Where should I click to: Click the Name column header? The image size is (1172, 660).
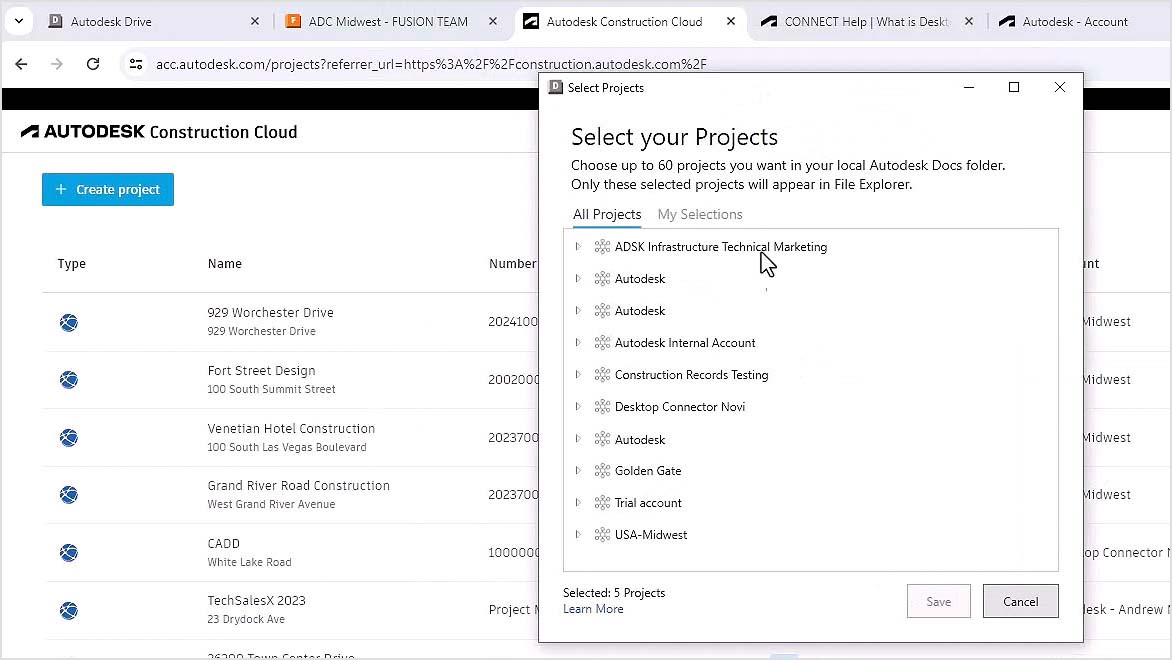pyautogui.click(x=225, y=264)
